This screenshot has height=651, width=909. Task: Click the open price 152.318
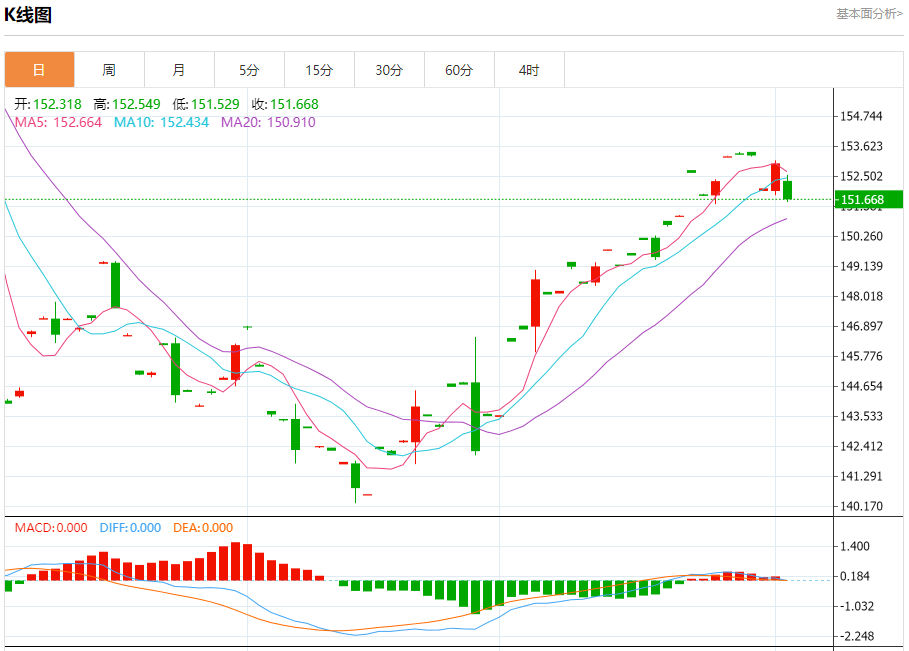click(57, 104)
